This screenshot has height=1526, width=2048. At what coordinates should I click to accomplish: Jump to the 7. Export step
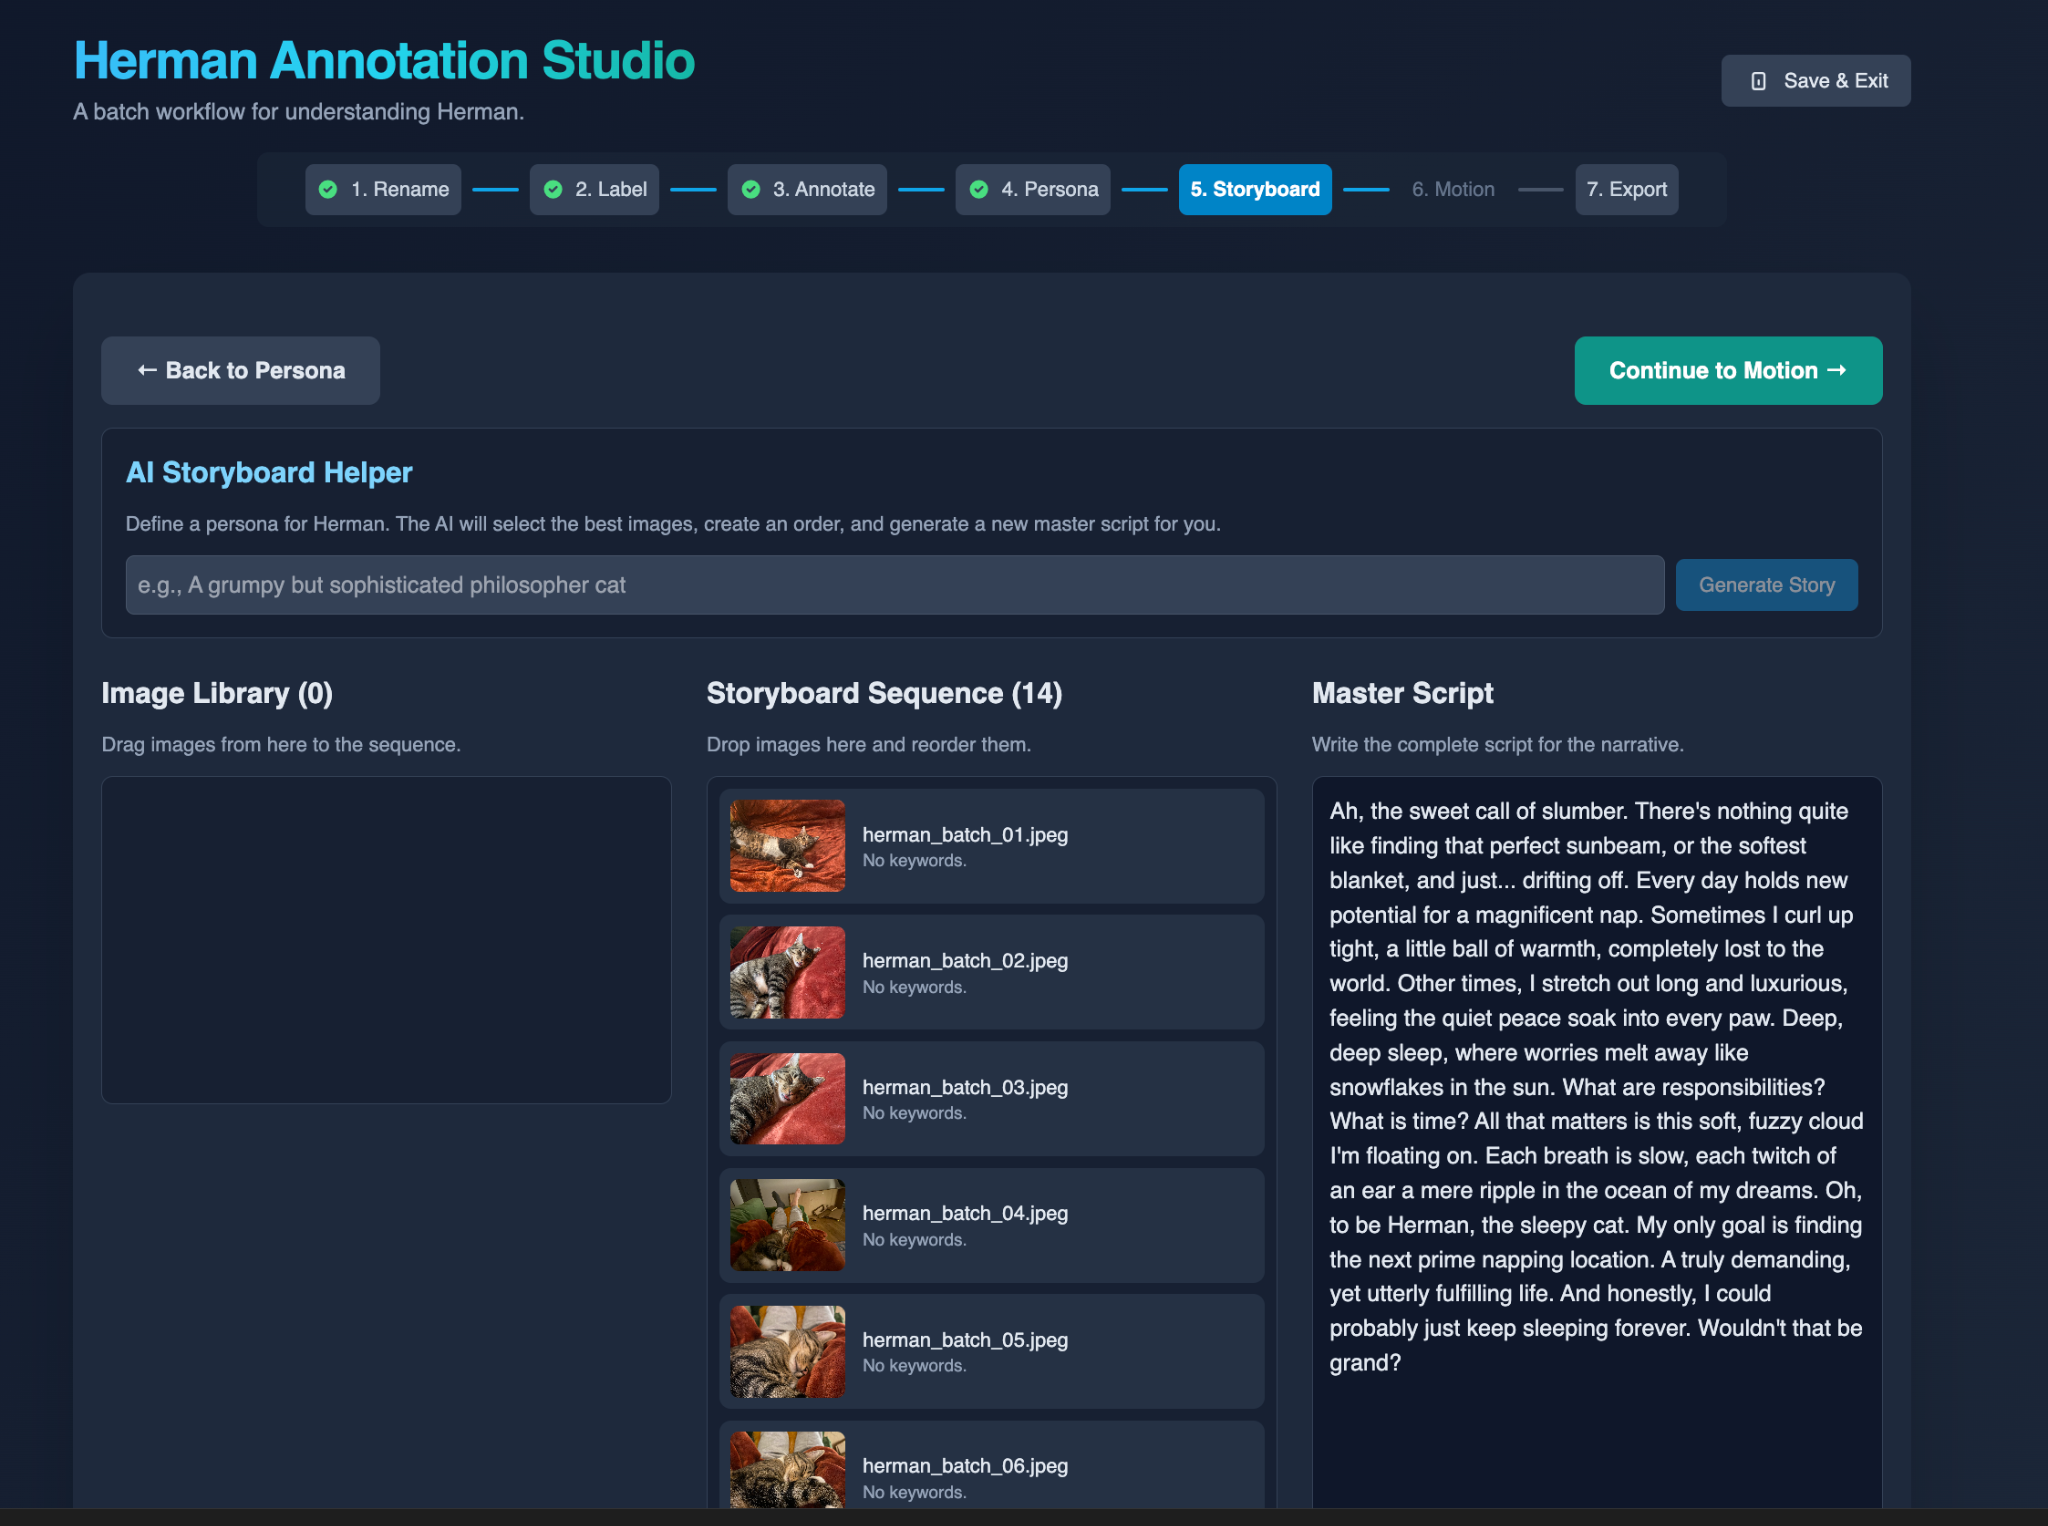click(1626, 189)
